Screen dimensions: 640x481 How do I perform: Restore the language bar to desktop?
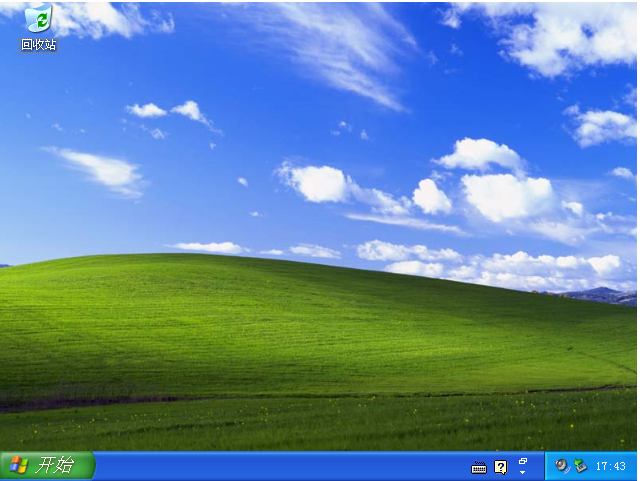click(x=523, y=461)
